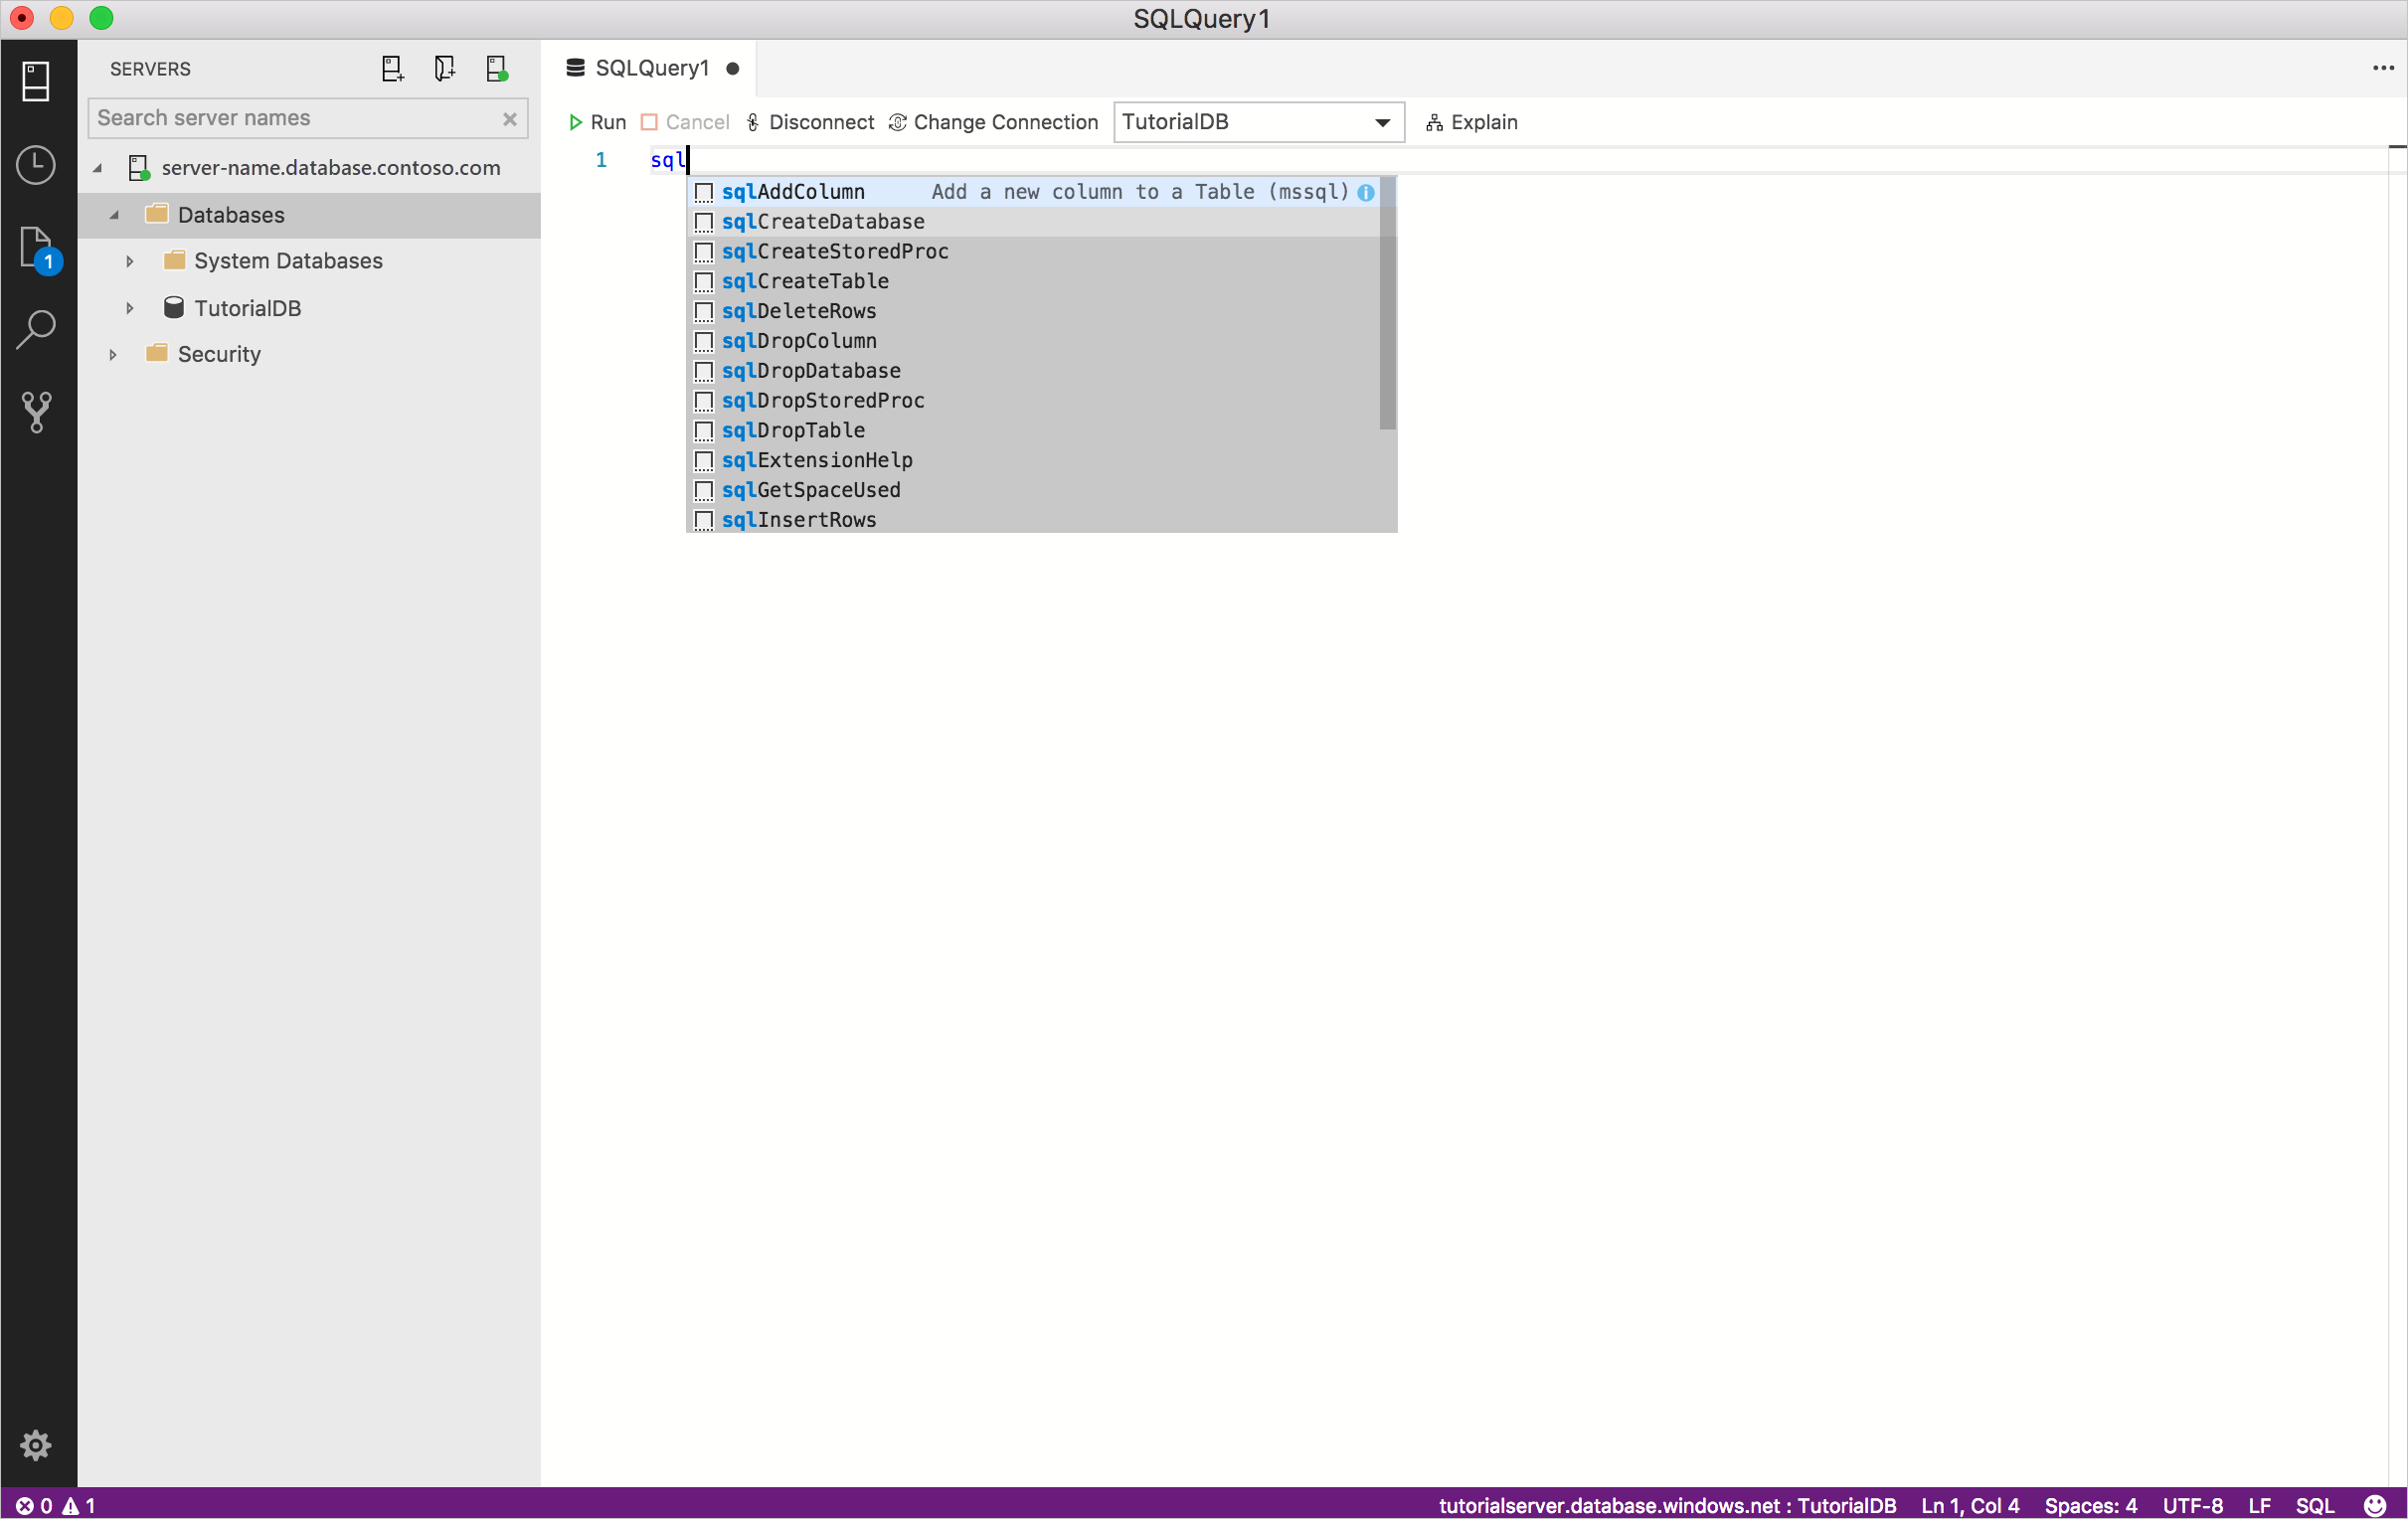The height and width of the screenshot is (1519, 2408).
Task: Toggle the sqlCreateDatabase checkbox in autocomplete
Action: point(707,221)
